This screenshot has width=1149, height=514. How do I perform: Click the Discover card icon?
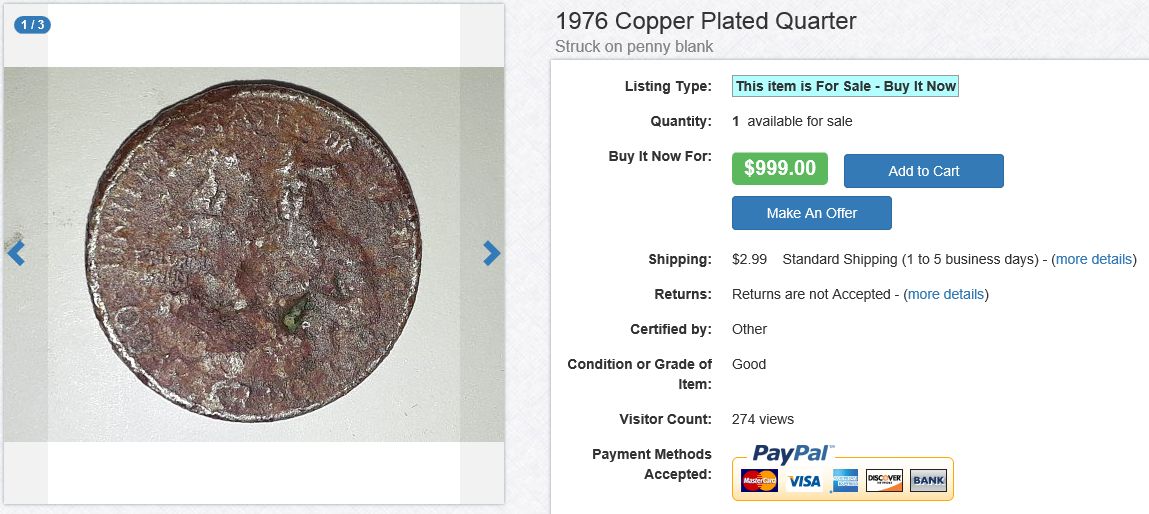coord(884,481)
